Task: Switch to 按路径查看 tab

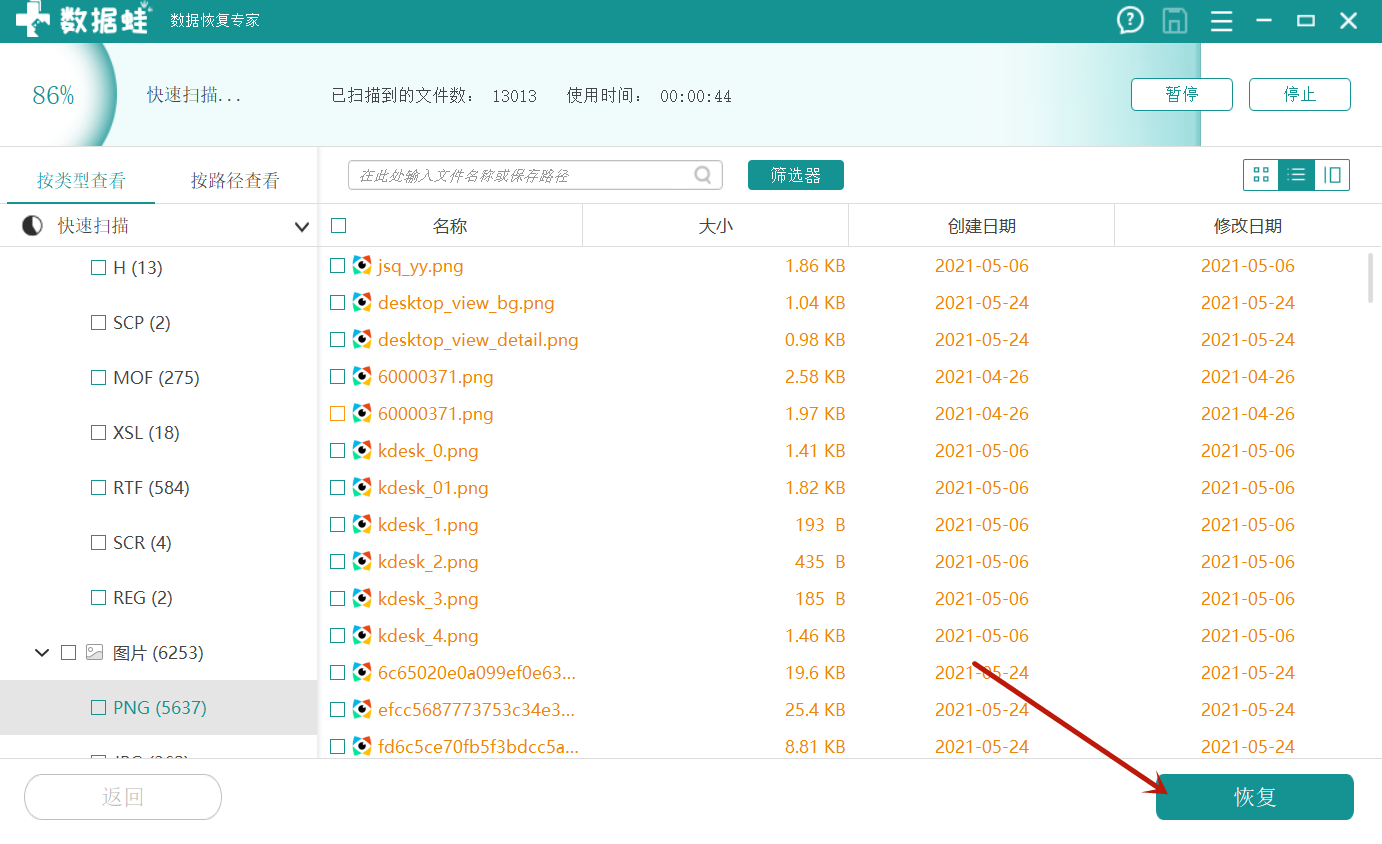Action: [236, 181]
